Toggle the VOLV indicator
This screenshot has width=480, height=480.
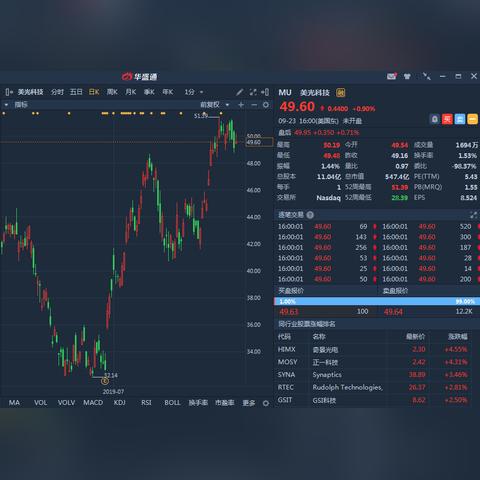point(66,403)
